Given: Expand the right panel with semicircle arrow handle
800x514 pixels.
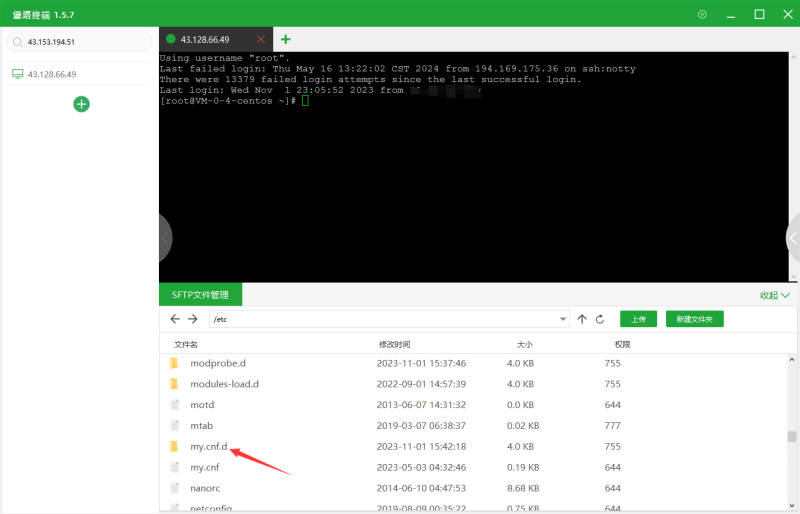Looking at the screenshot, I should 793,237.
